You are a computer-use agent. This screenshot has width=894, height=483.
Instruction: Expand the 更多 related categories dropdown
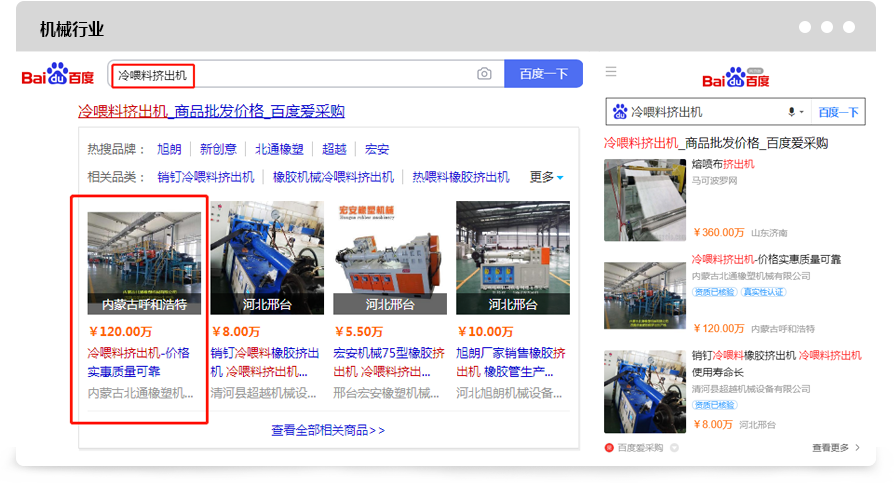(546, 177)
